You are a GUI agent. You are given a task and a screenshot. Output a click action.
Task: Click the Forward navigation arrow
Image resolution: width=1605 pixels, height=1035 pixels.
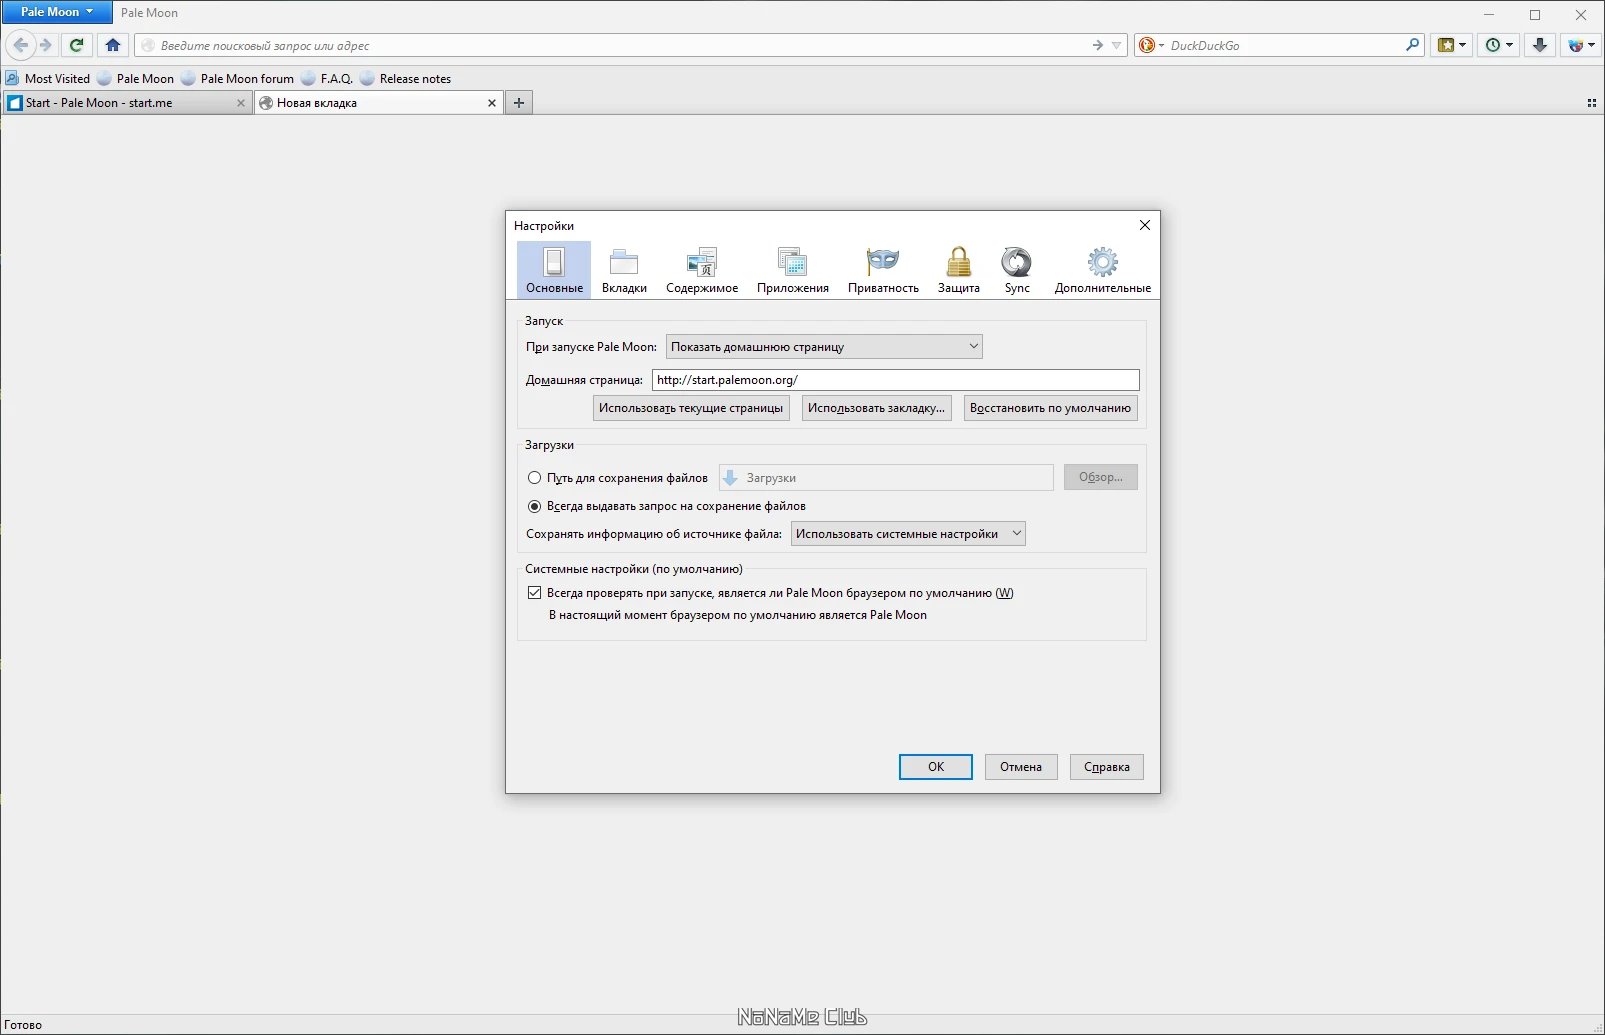pos(45,45)
